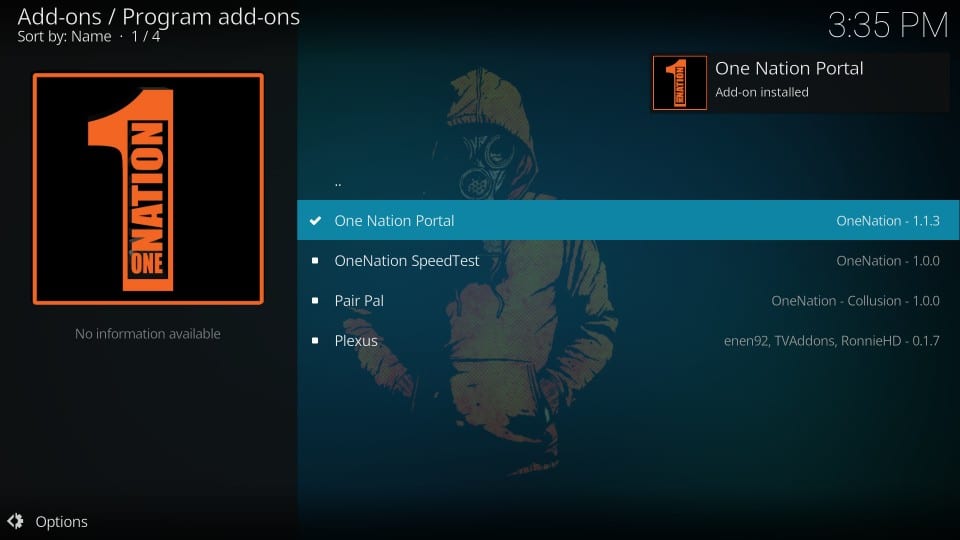Click the bullet icon beside Pair Pal
This screenshot has height=540, width=960.
click(x=315, y=301)
